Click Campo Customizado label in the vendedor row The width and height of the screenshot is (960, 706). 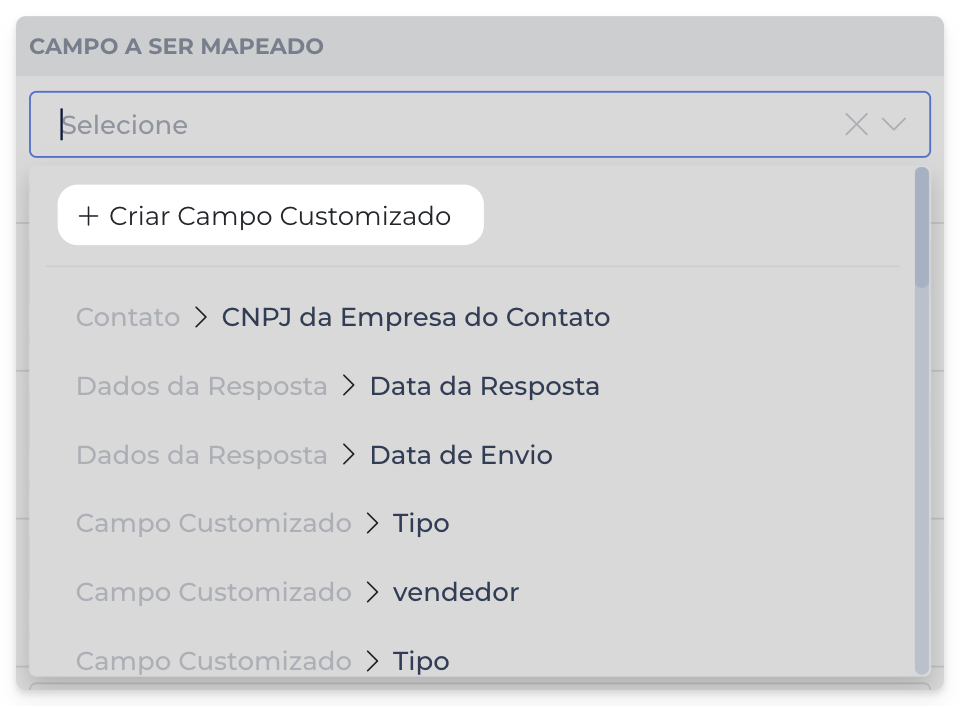pos(213,593)
